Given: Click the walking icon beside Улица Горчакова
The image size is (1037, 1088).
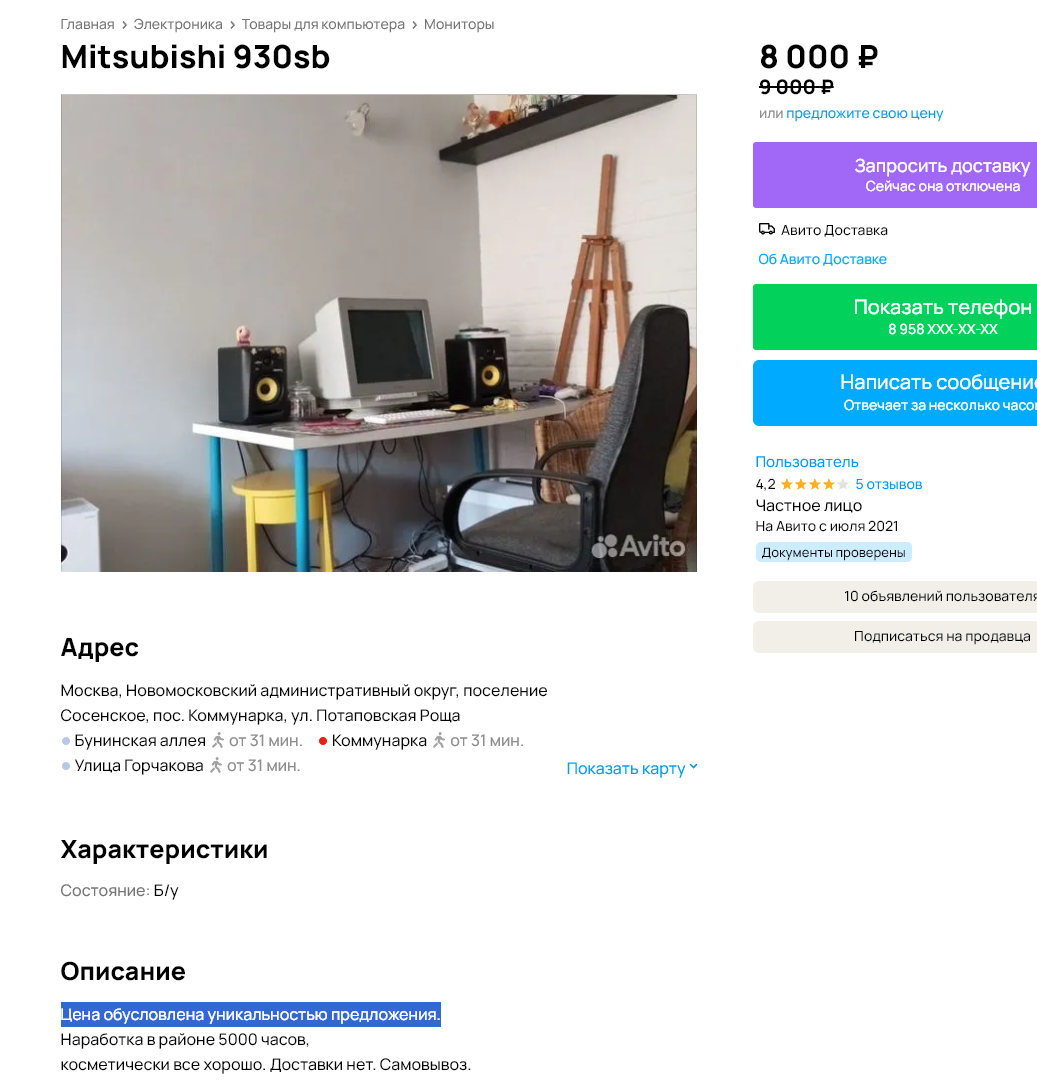Looking at the screenshot, I should click(x=216, y=766).
